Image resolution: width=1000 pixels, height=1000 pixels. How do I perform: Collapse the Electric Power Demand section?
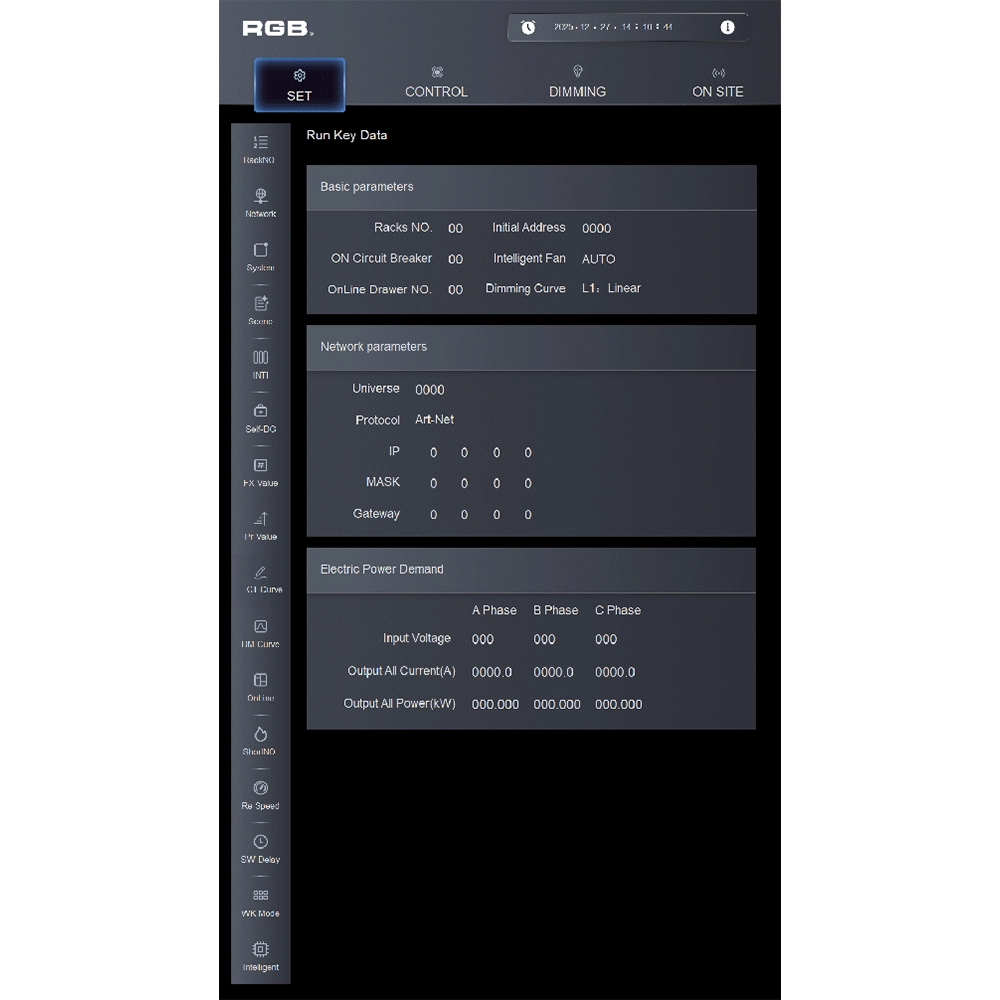380,569
